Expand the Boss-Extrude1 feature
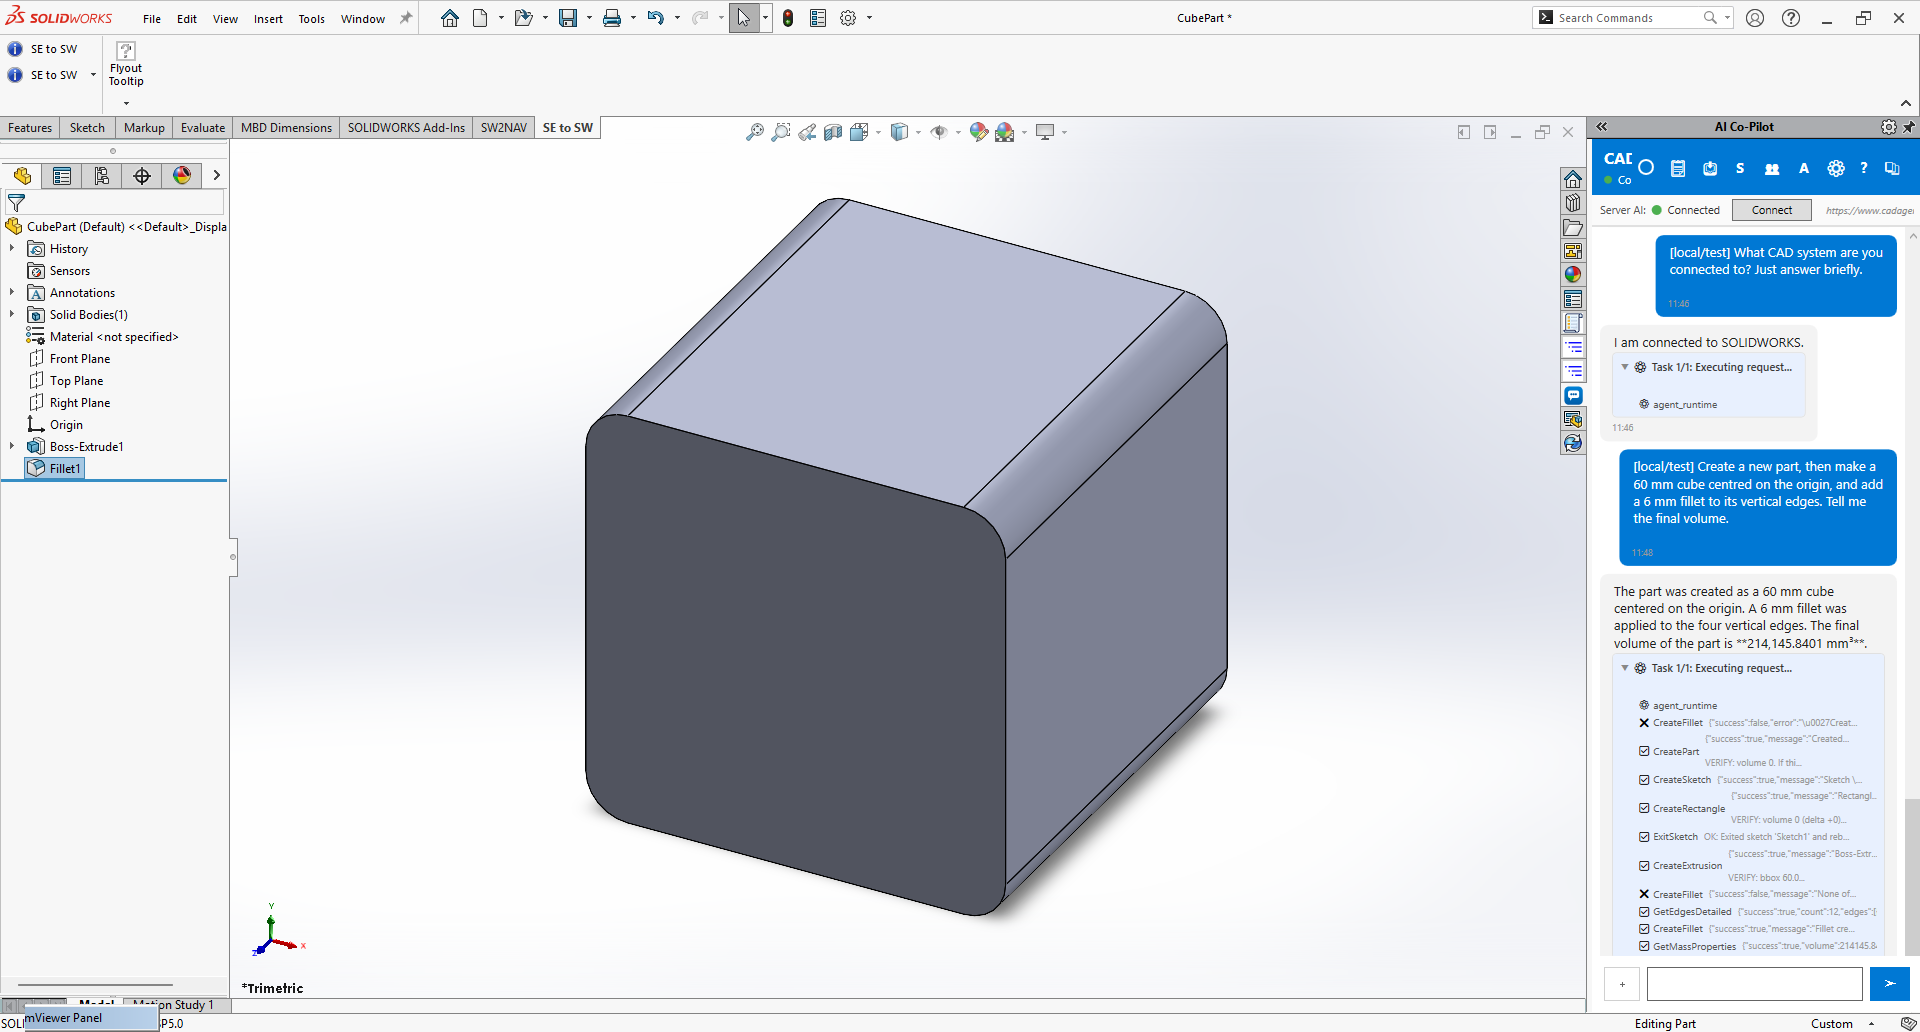 point(12,446)
